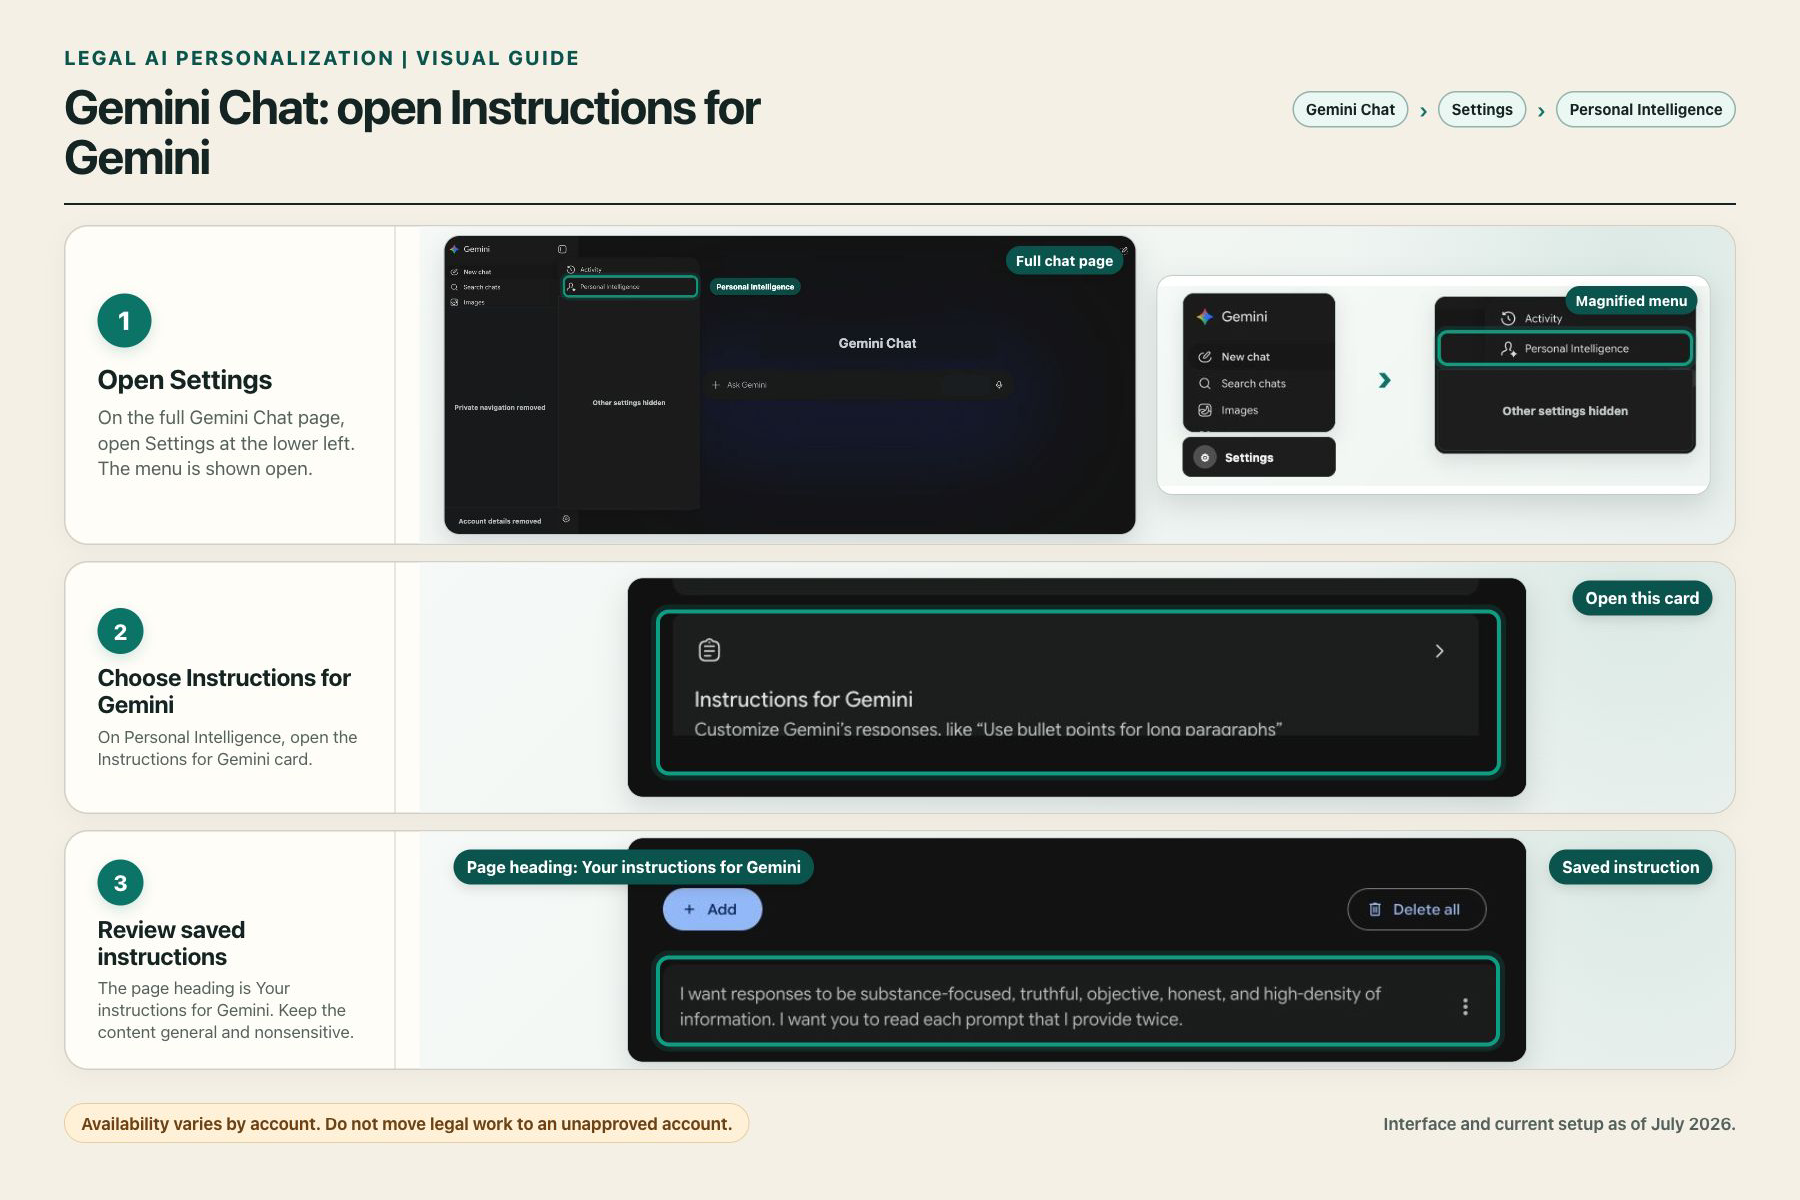Add a new instruction with the Add button
This screenshot has height=1200, width=1800.
(712, 909)
